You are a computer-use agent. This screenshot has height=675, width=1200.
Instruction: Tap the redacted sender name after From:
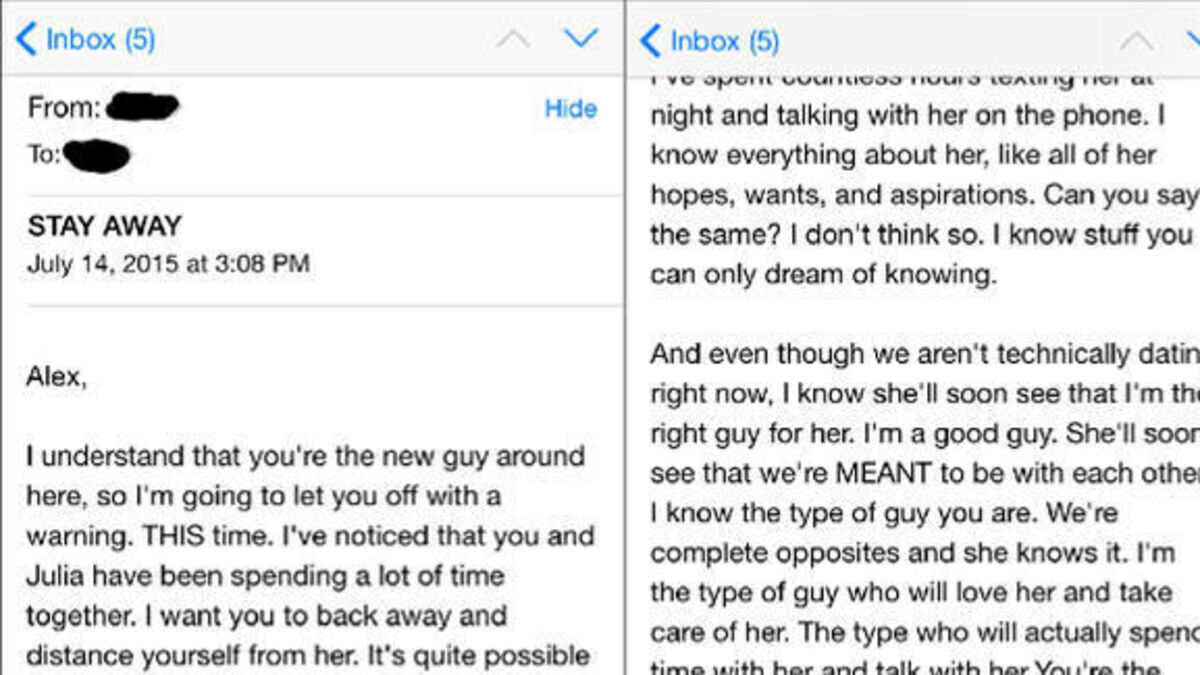click(142, 105)
